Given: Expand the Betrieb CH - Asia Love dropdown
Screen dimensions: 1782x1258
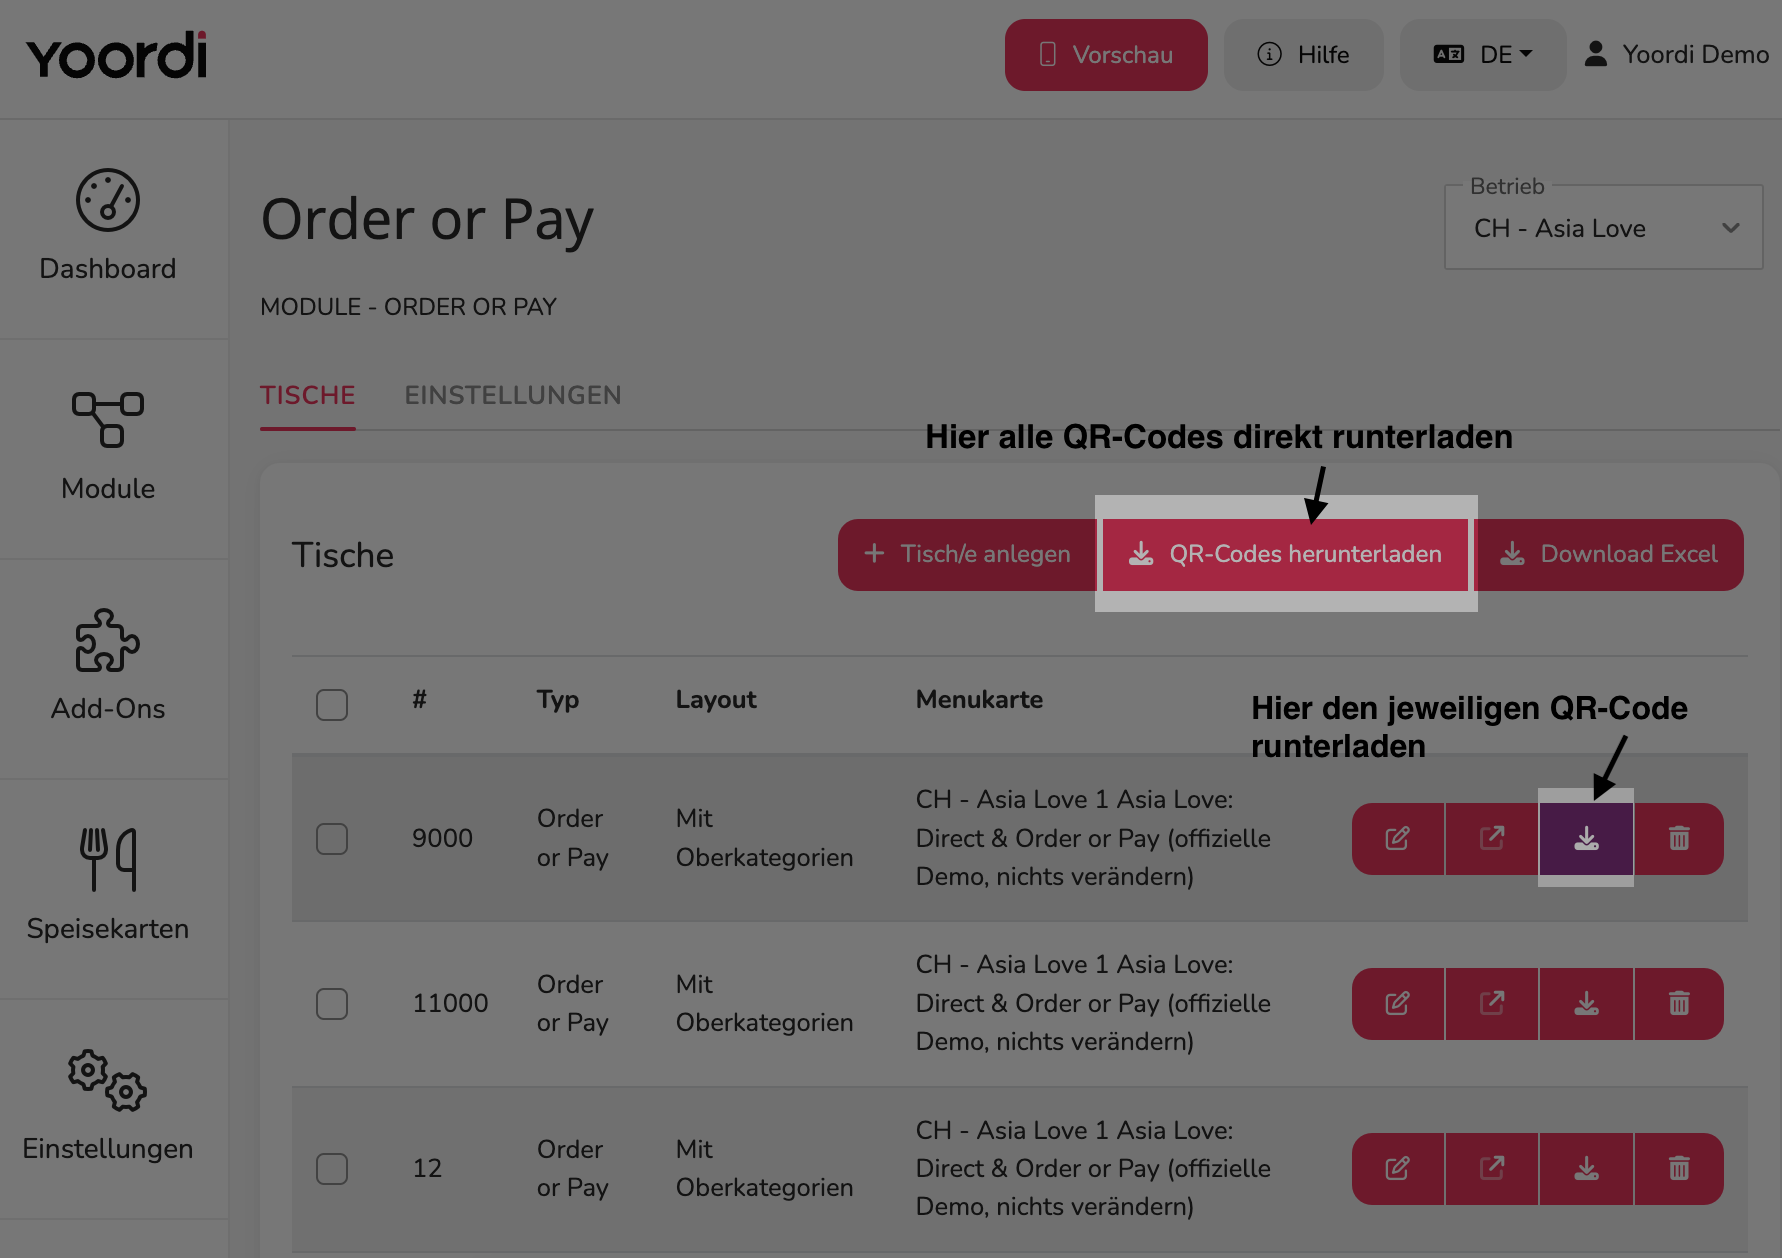Looking at the screenshot, I should [x=1603, y=228].
